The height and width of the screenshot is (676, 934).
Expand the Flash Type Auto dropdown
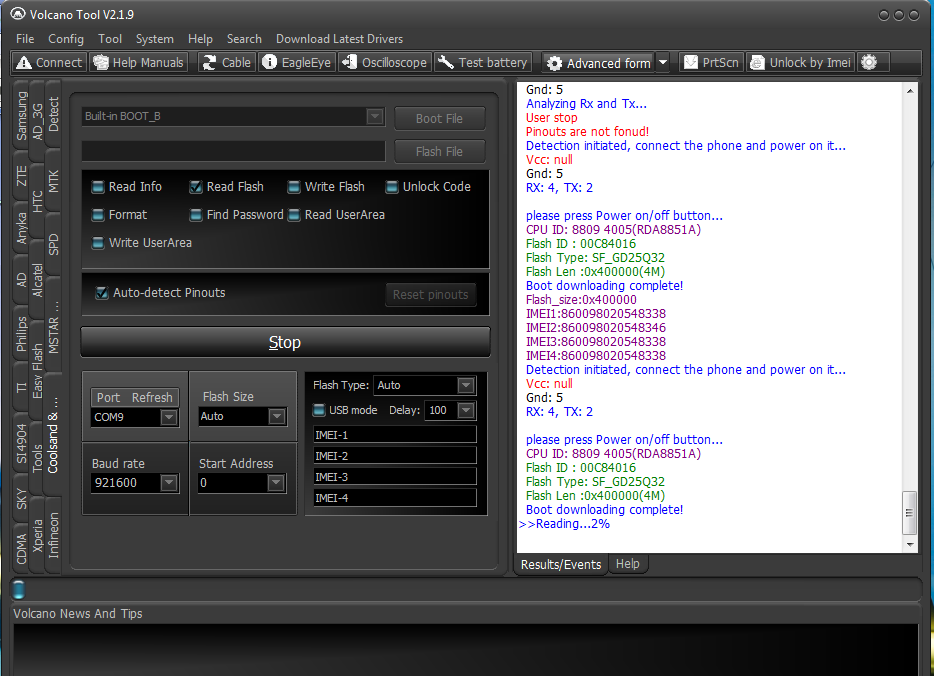click(466, 385)
